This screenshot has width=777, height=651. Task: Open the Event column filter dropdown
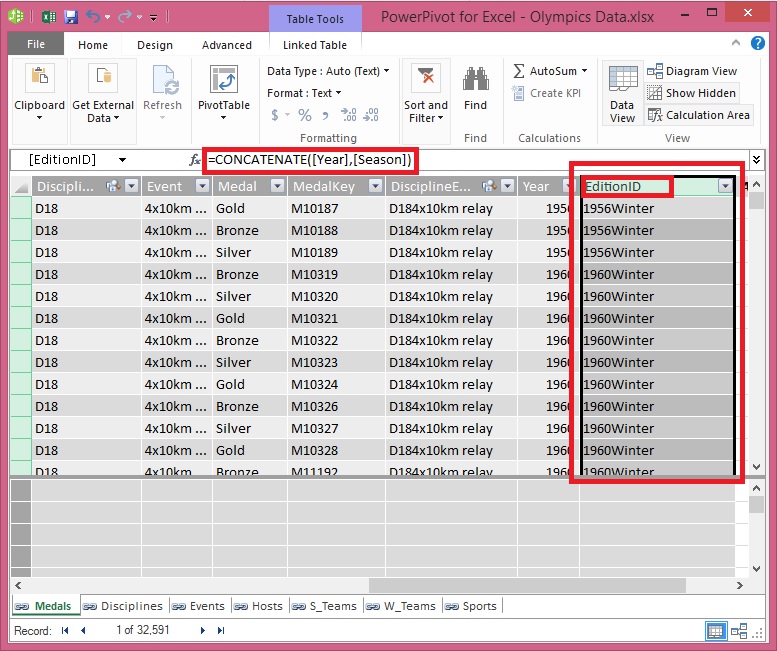pyautogui.click(x=202, y=186)
